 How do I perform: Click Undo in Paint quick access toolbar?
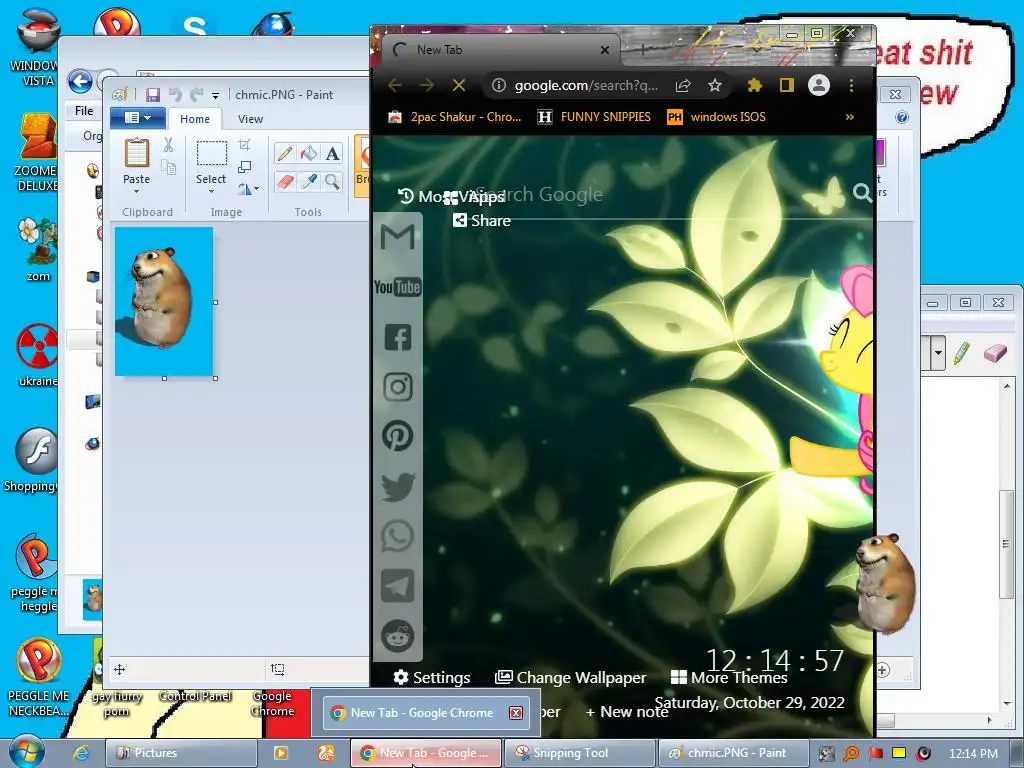point(175,95)
